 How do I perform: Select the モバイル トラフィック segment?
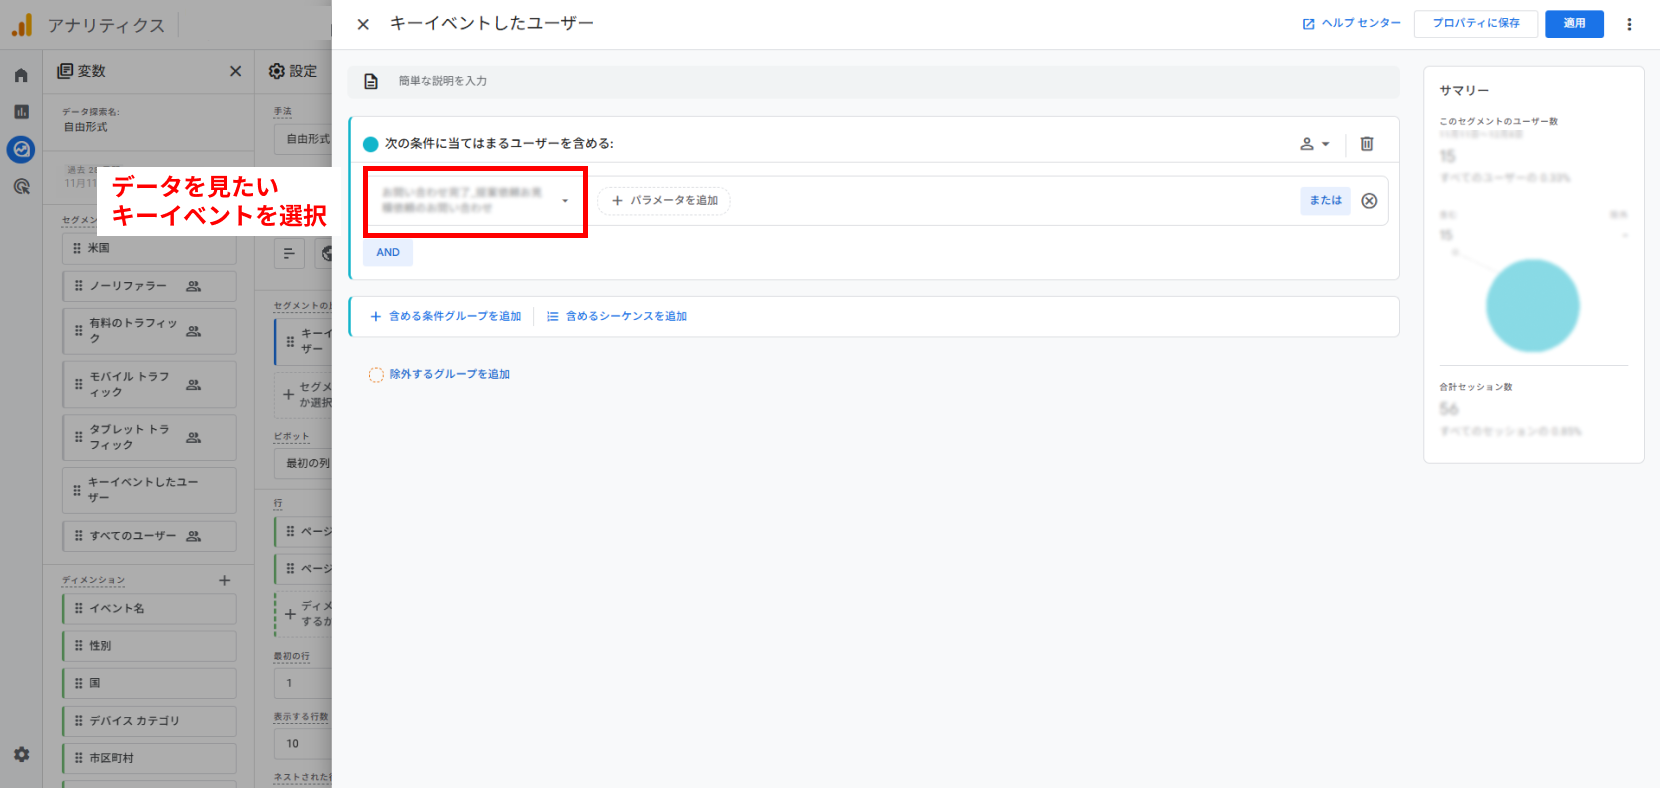pyautogui.click(x=149, y=385)
